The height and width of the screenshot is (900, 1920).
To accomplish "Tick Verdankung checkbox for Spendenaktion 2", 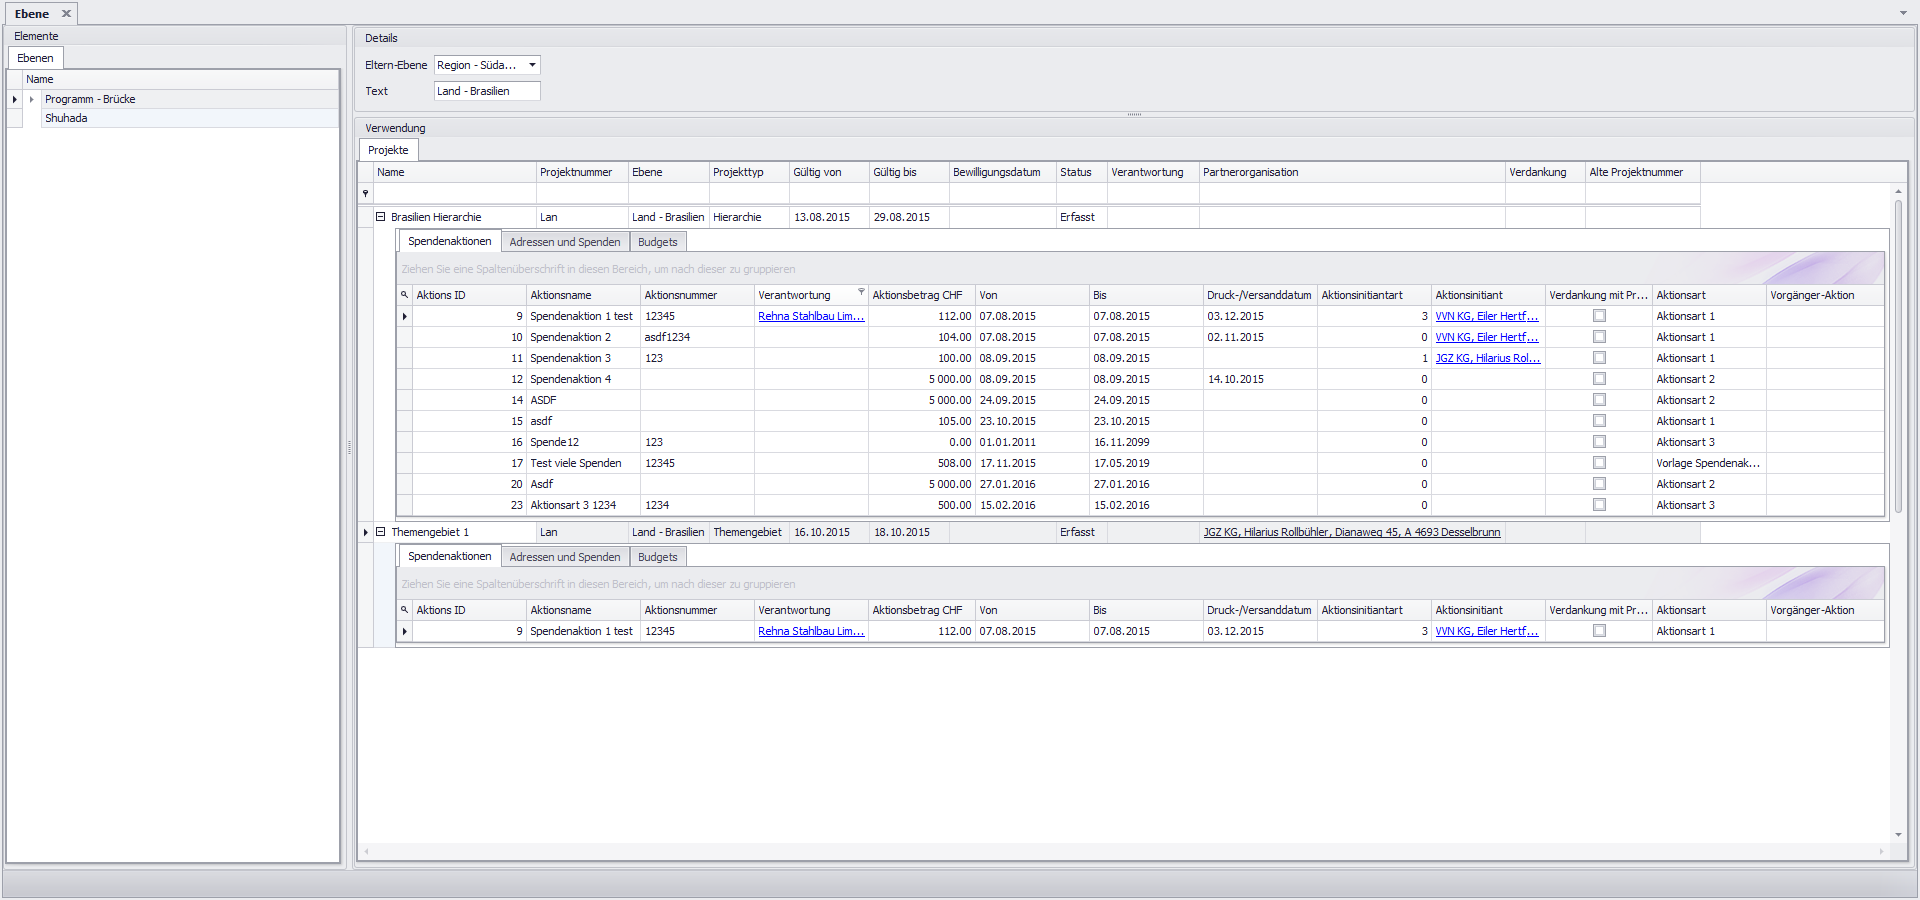I will 1599,337.
